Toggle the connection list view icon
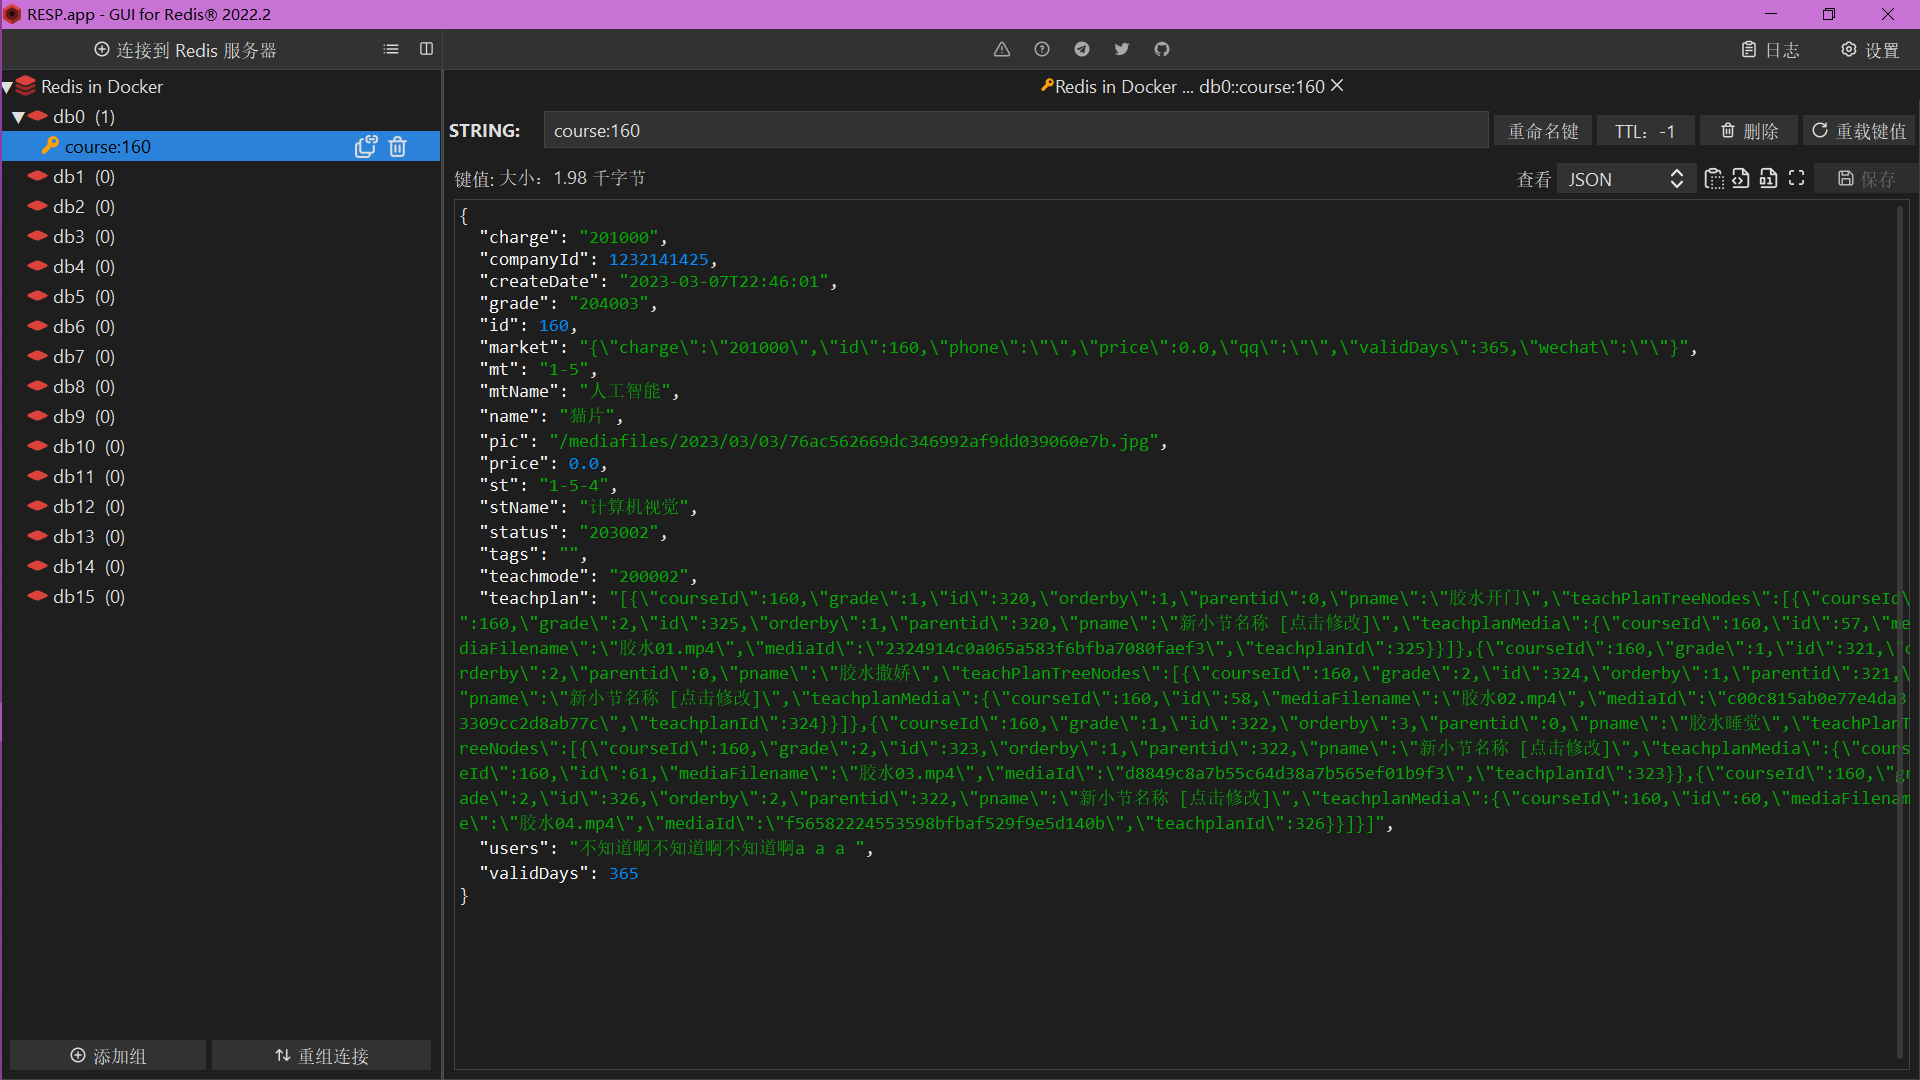 [391, 49]
